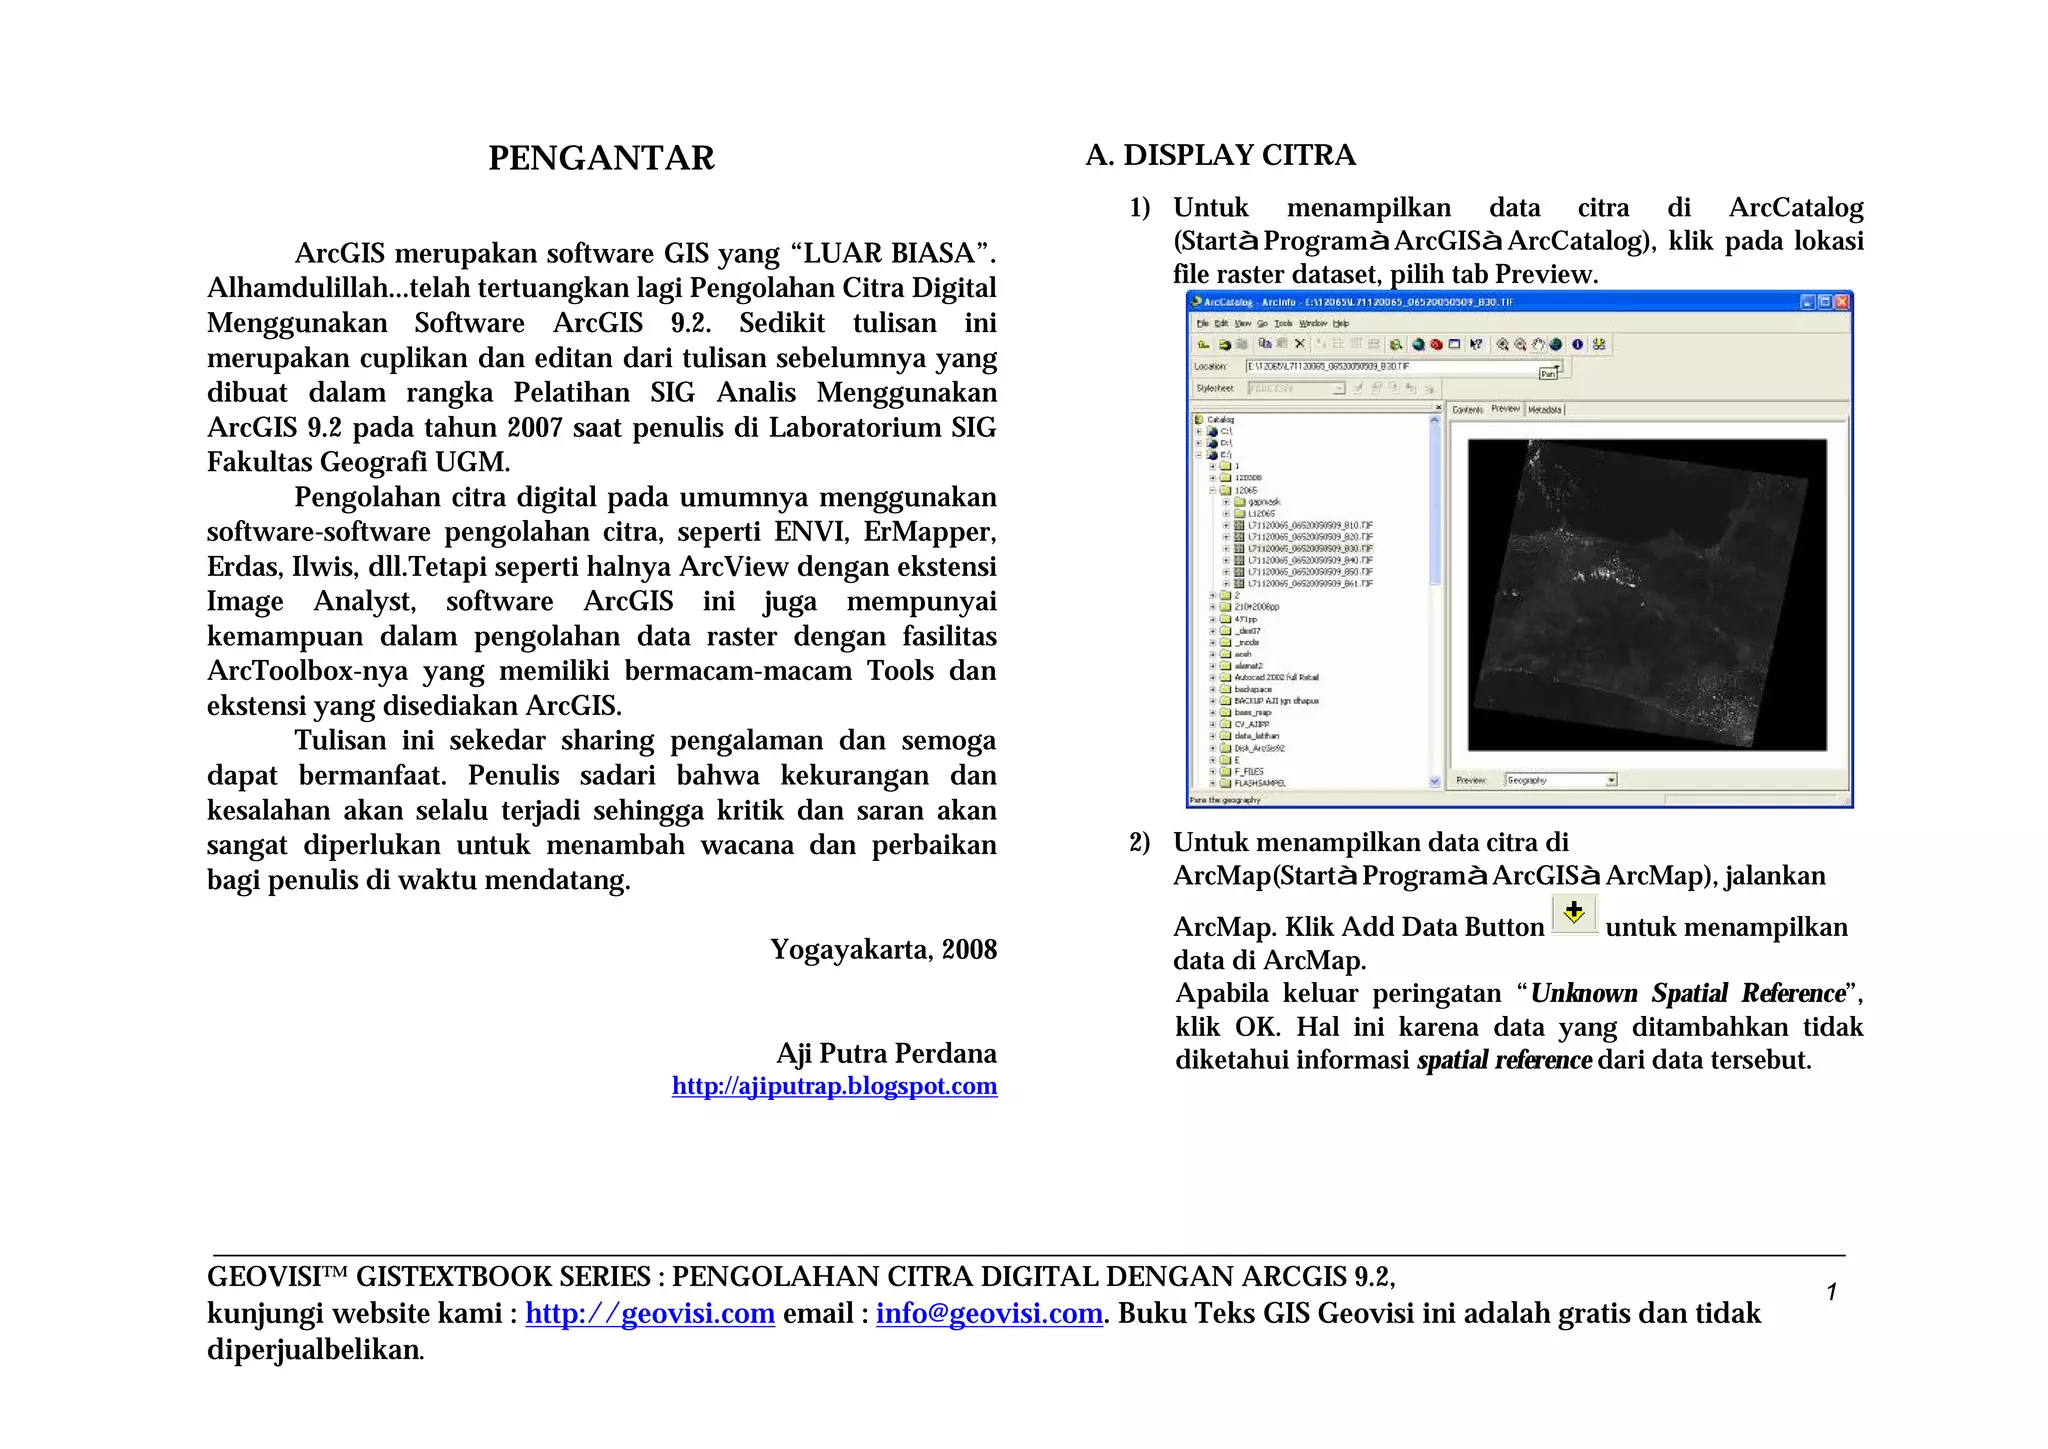Image resolution: width=2048 pixels, height=1449 pixels.
Task: Click the What's This help icon
Action: (1476, 344)
